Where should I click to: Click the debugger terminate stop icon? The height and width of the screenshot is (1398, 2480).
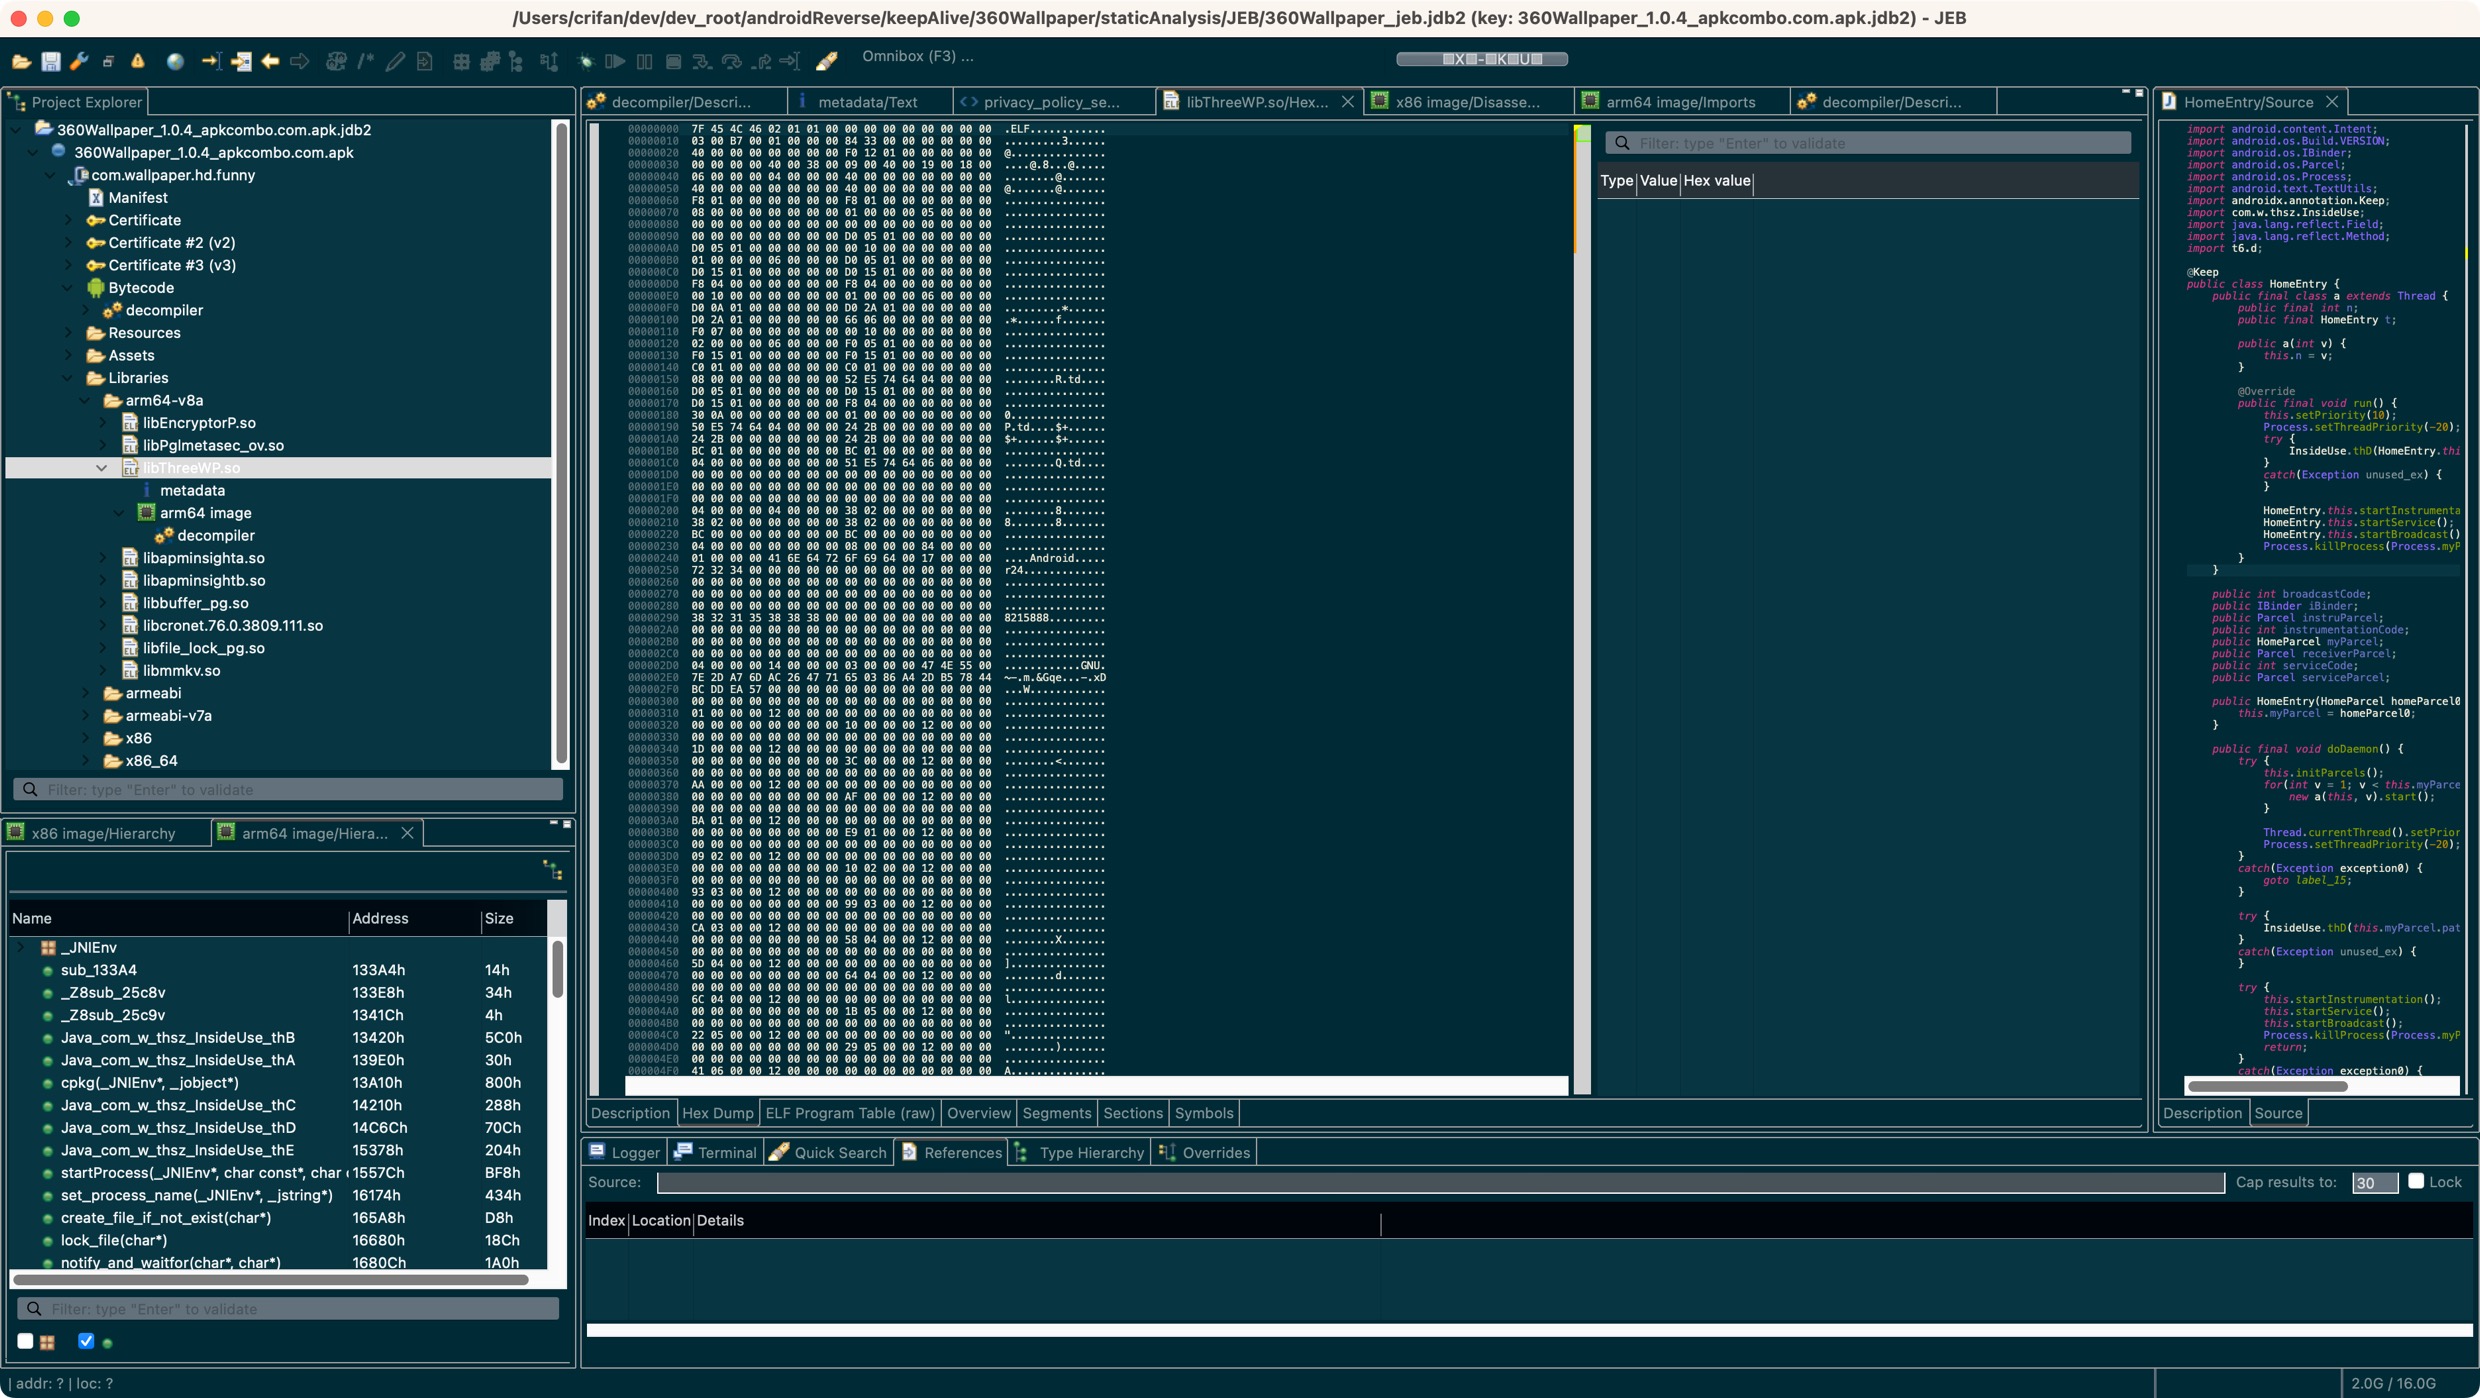click(x=673, y=61)
